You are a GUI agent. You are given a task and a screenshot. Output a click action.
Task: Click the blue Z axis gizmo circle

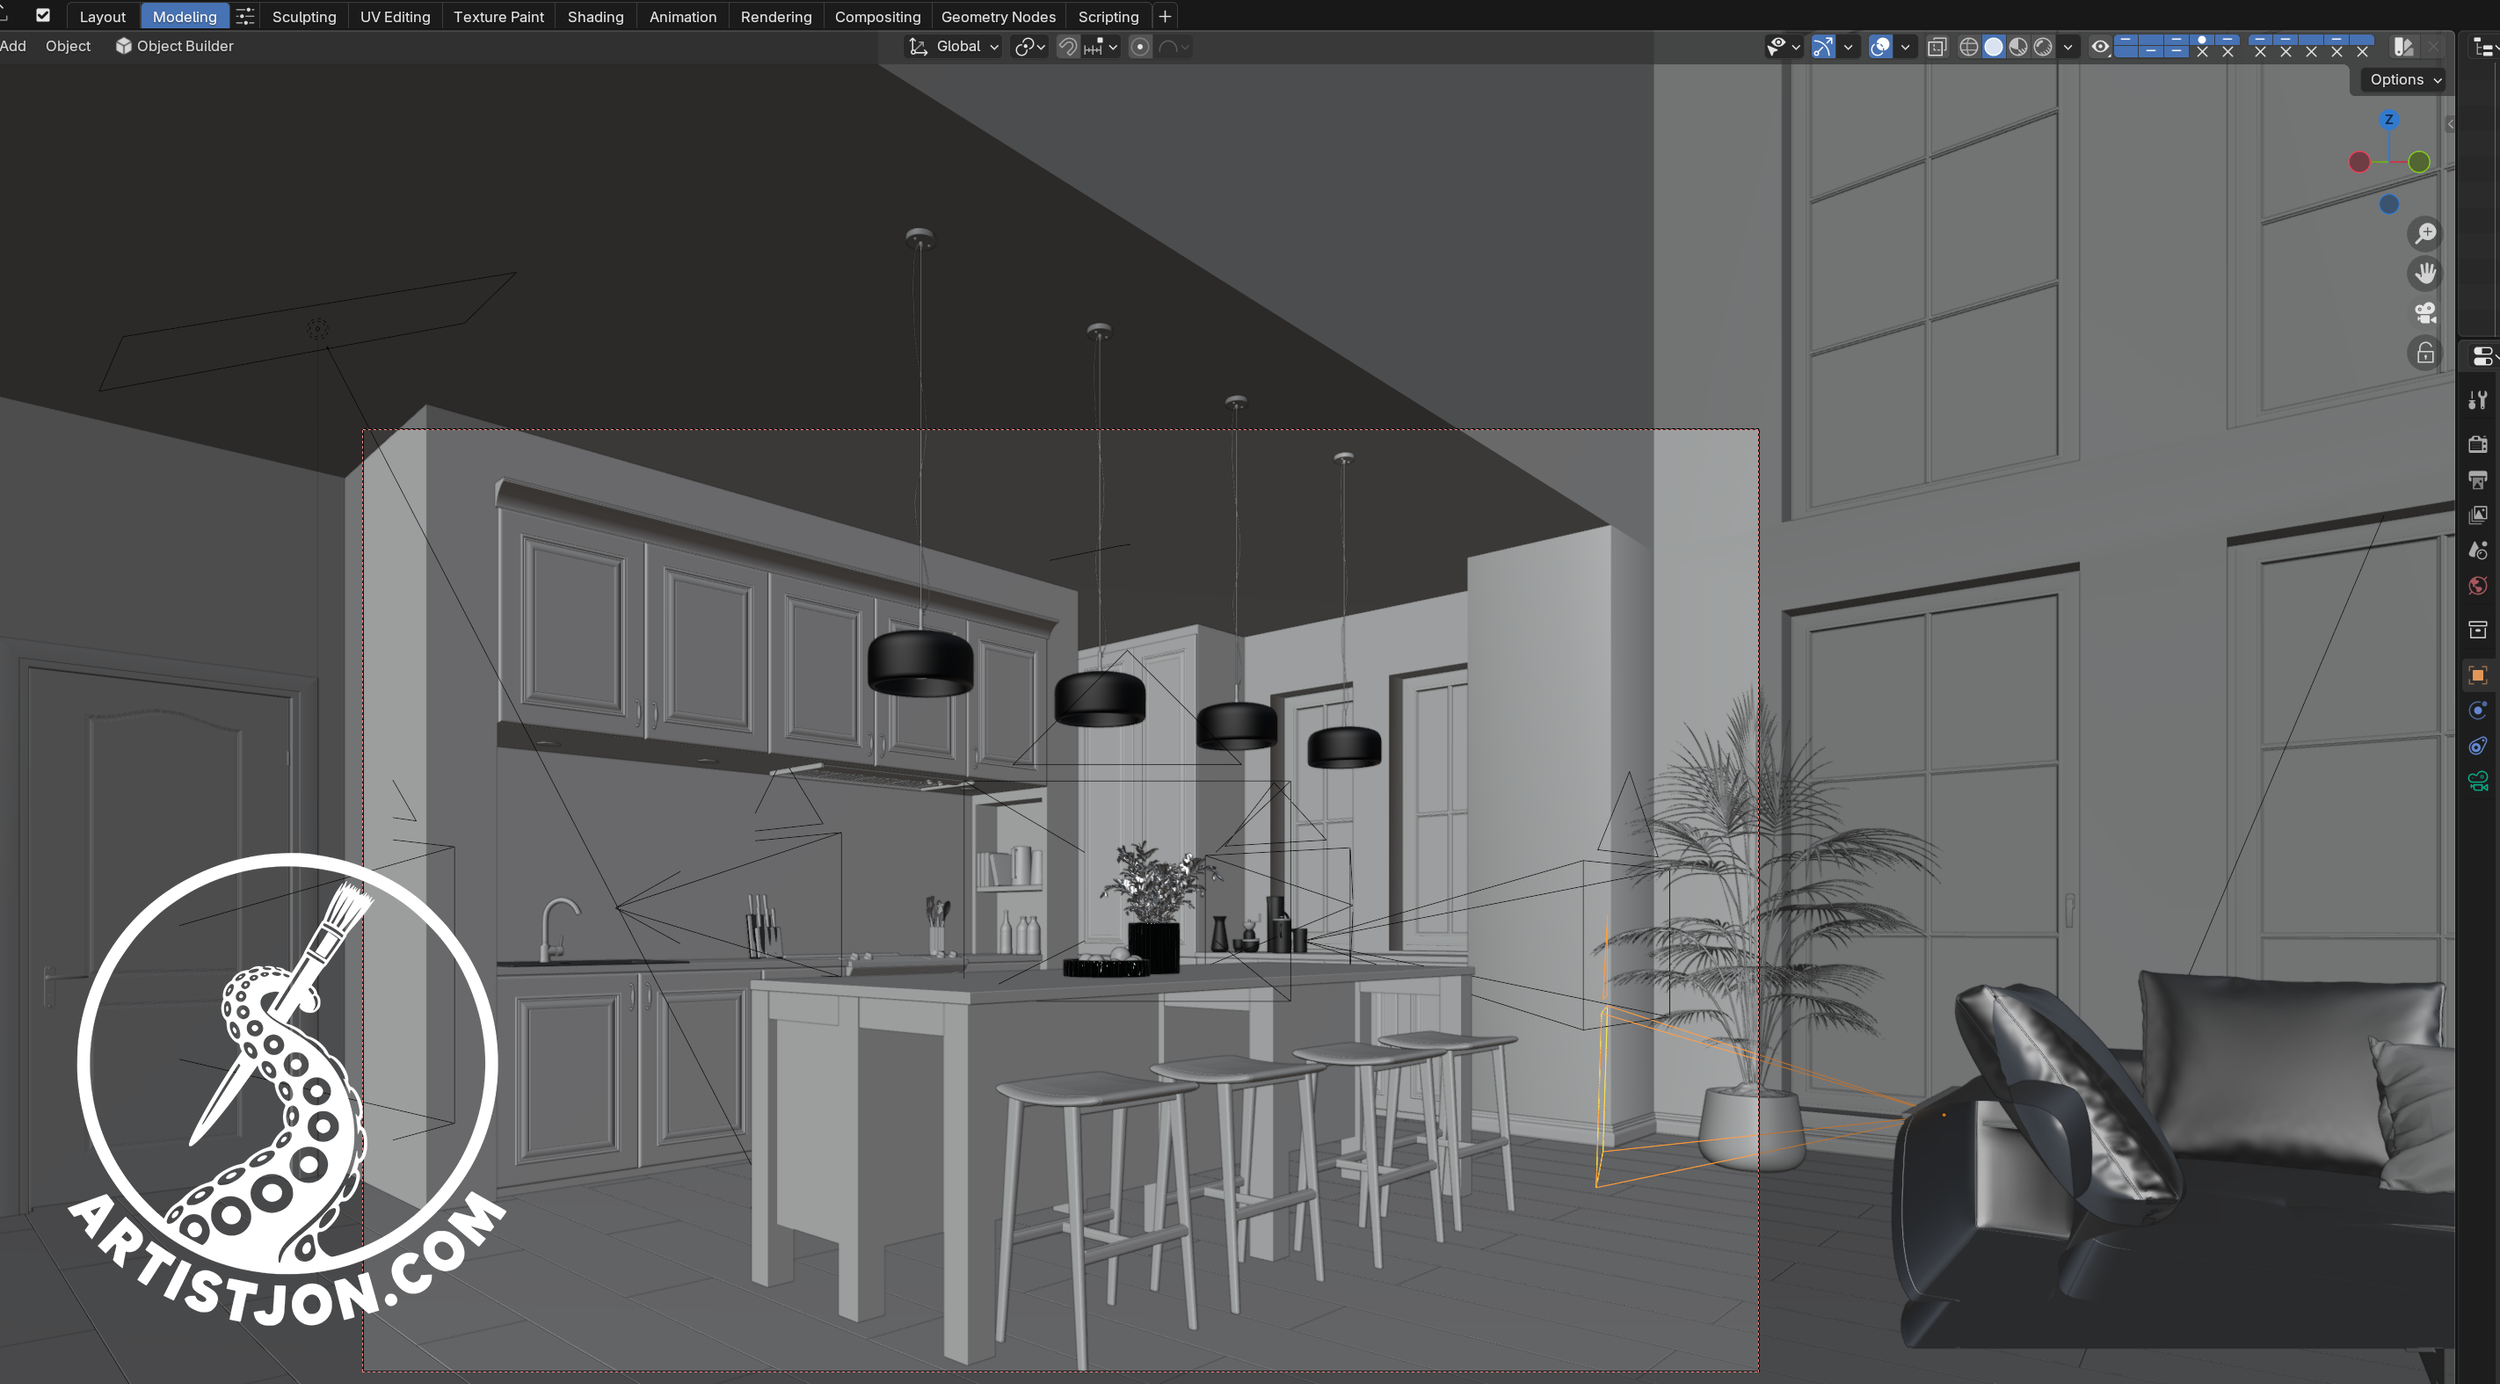2389,120
